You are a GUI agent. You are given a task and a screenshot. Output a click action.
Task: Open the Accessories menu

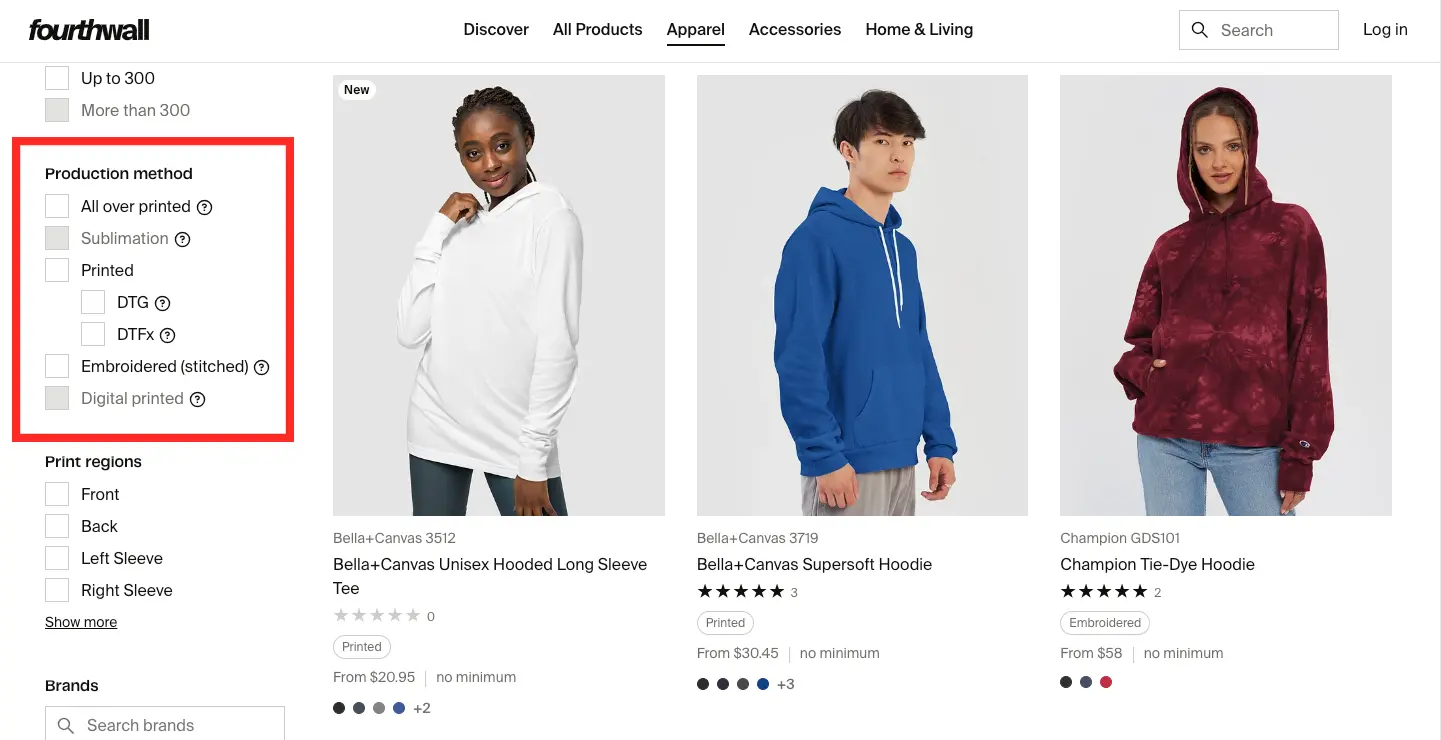pos(795,30)
